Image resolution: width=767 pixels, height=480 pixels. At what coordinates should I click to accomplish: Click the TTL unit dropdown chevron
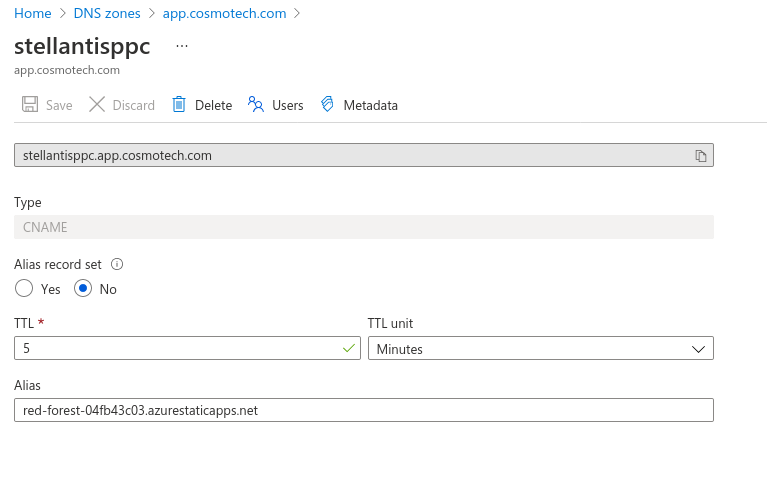coord(699,349)
